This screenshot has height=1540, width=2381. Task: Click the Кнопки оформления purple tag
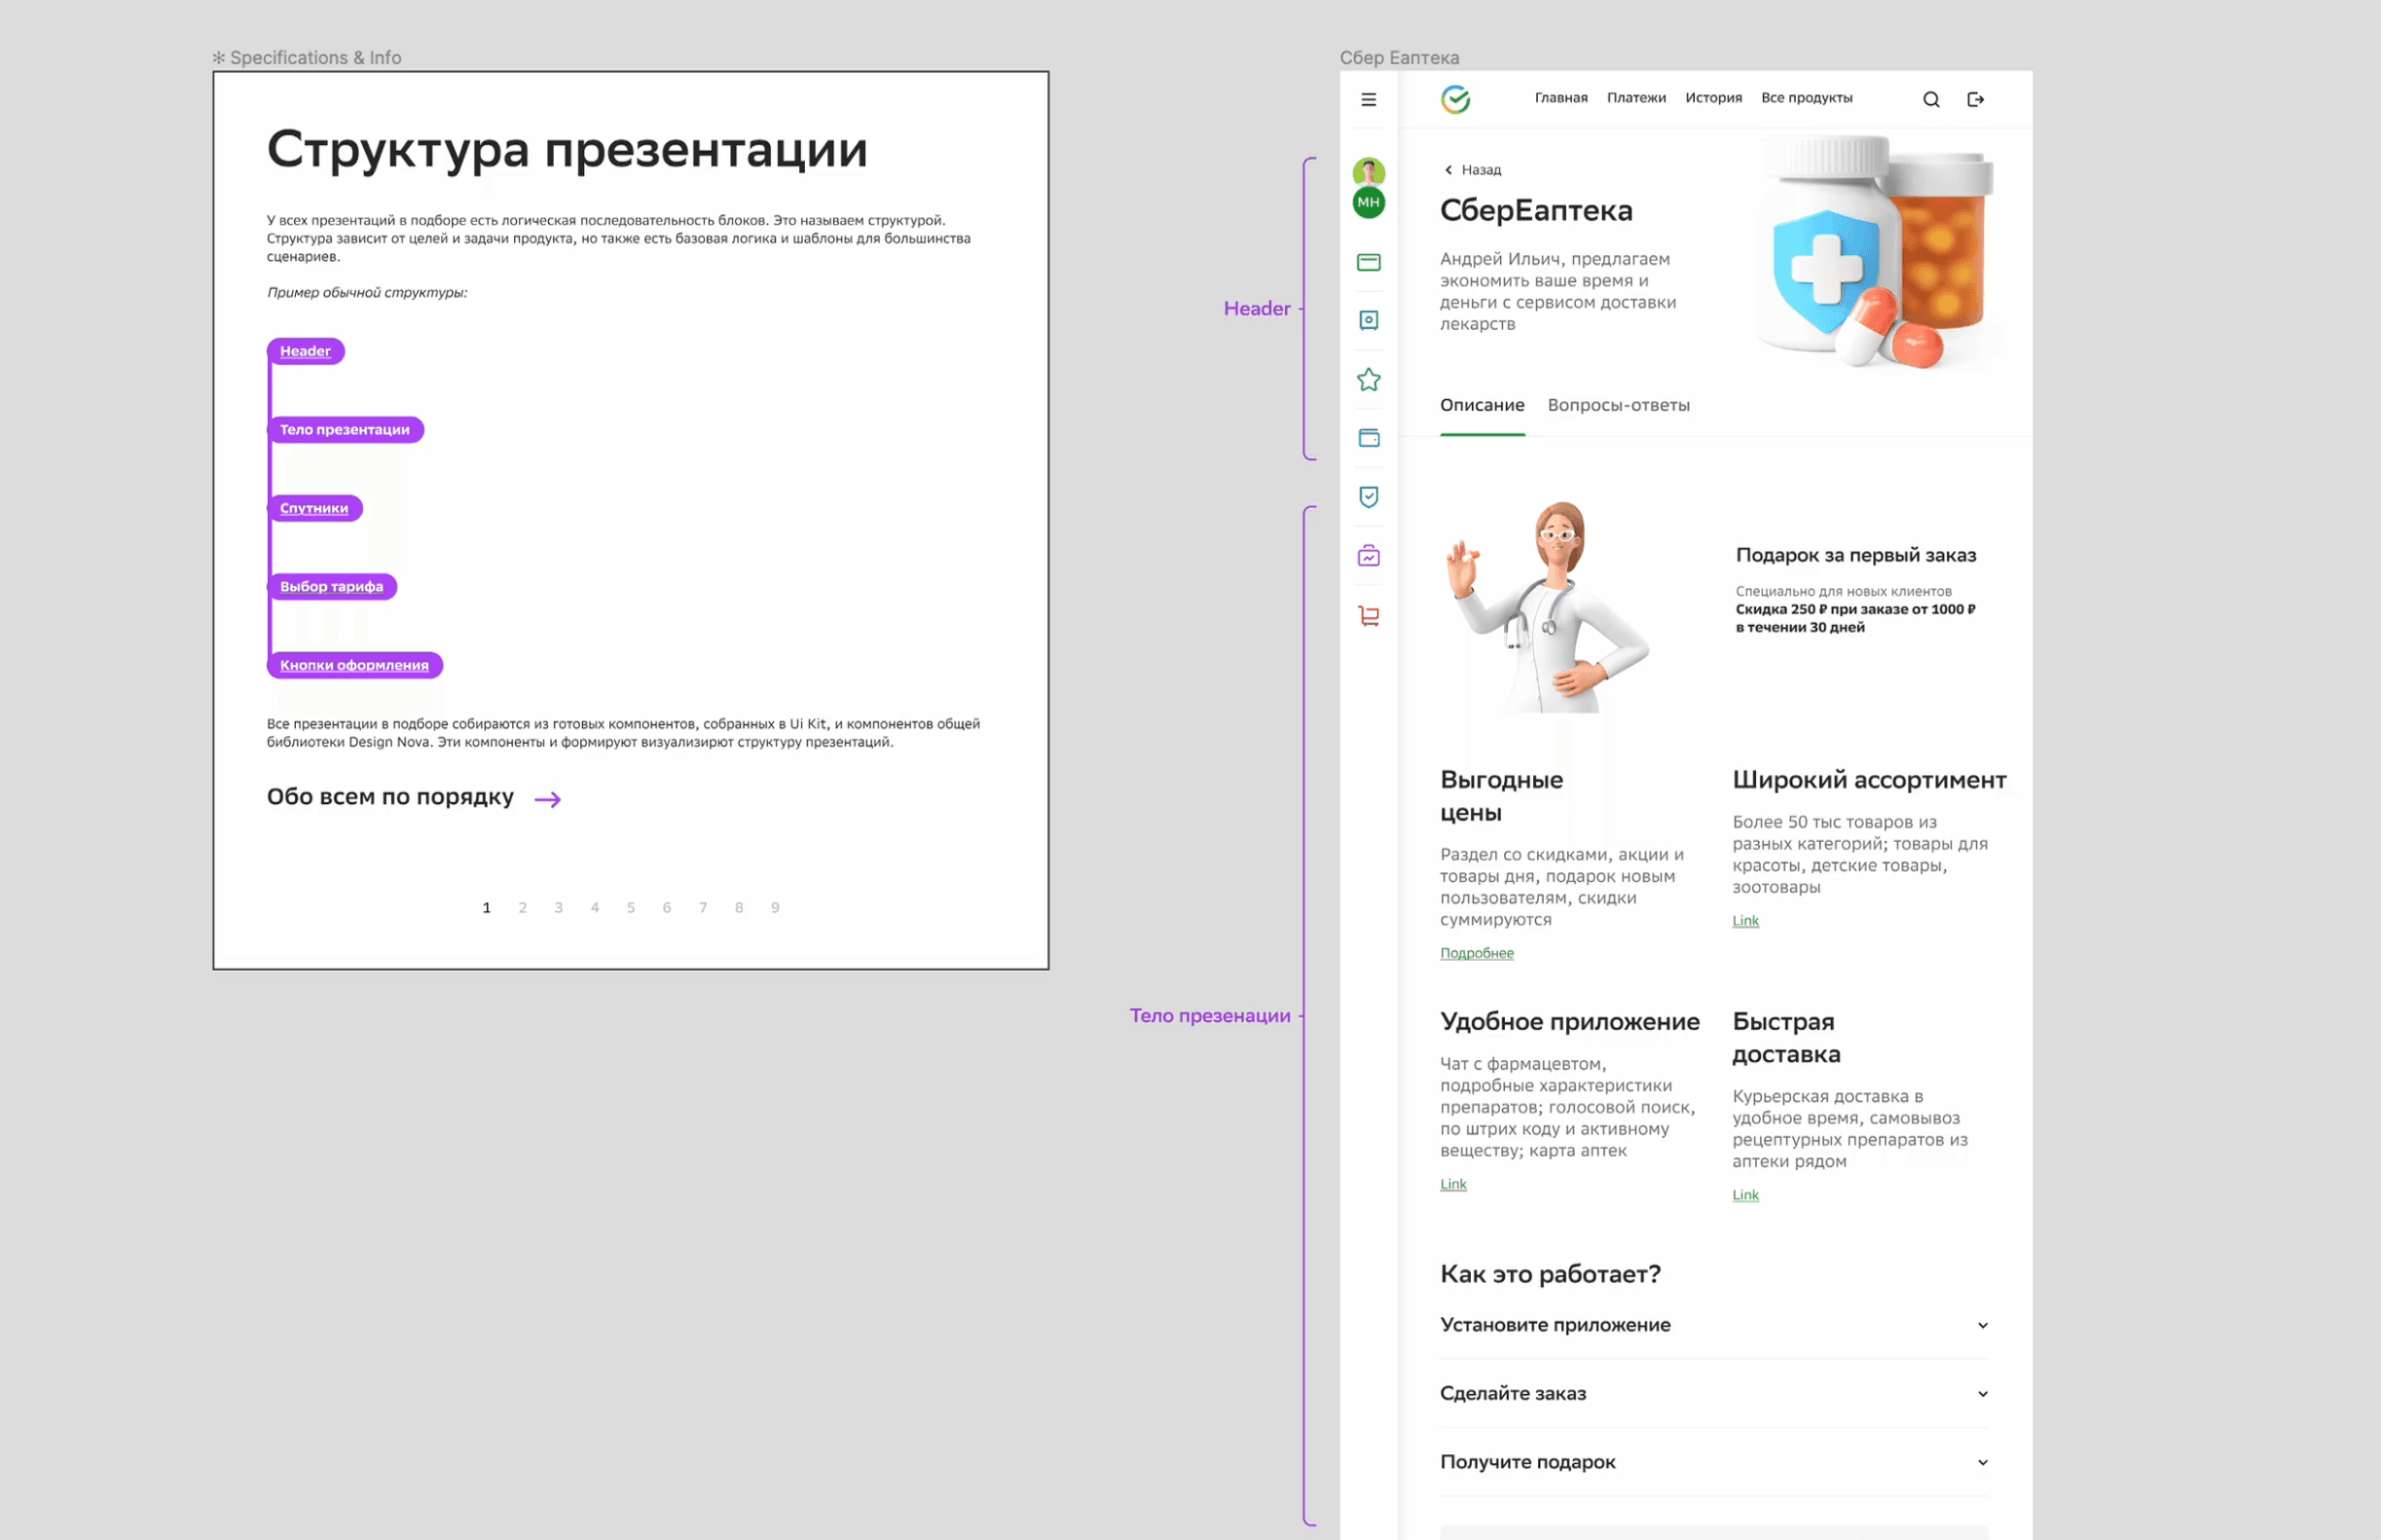pyautogui.click(x=354, y=665)
